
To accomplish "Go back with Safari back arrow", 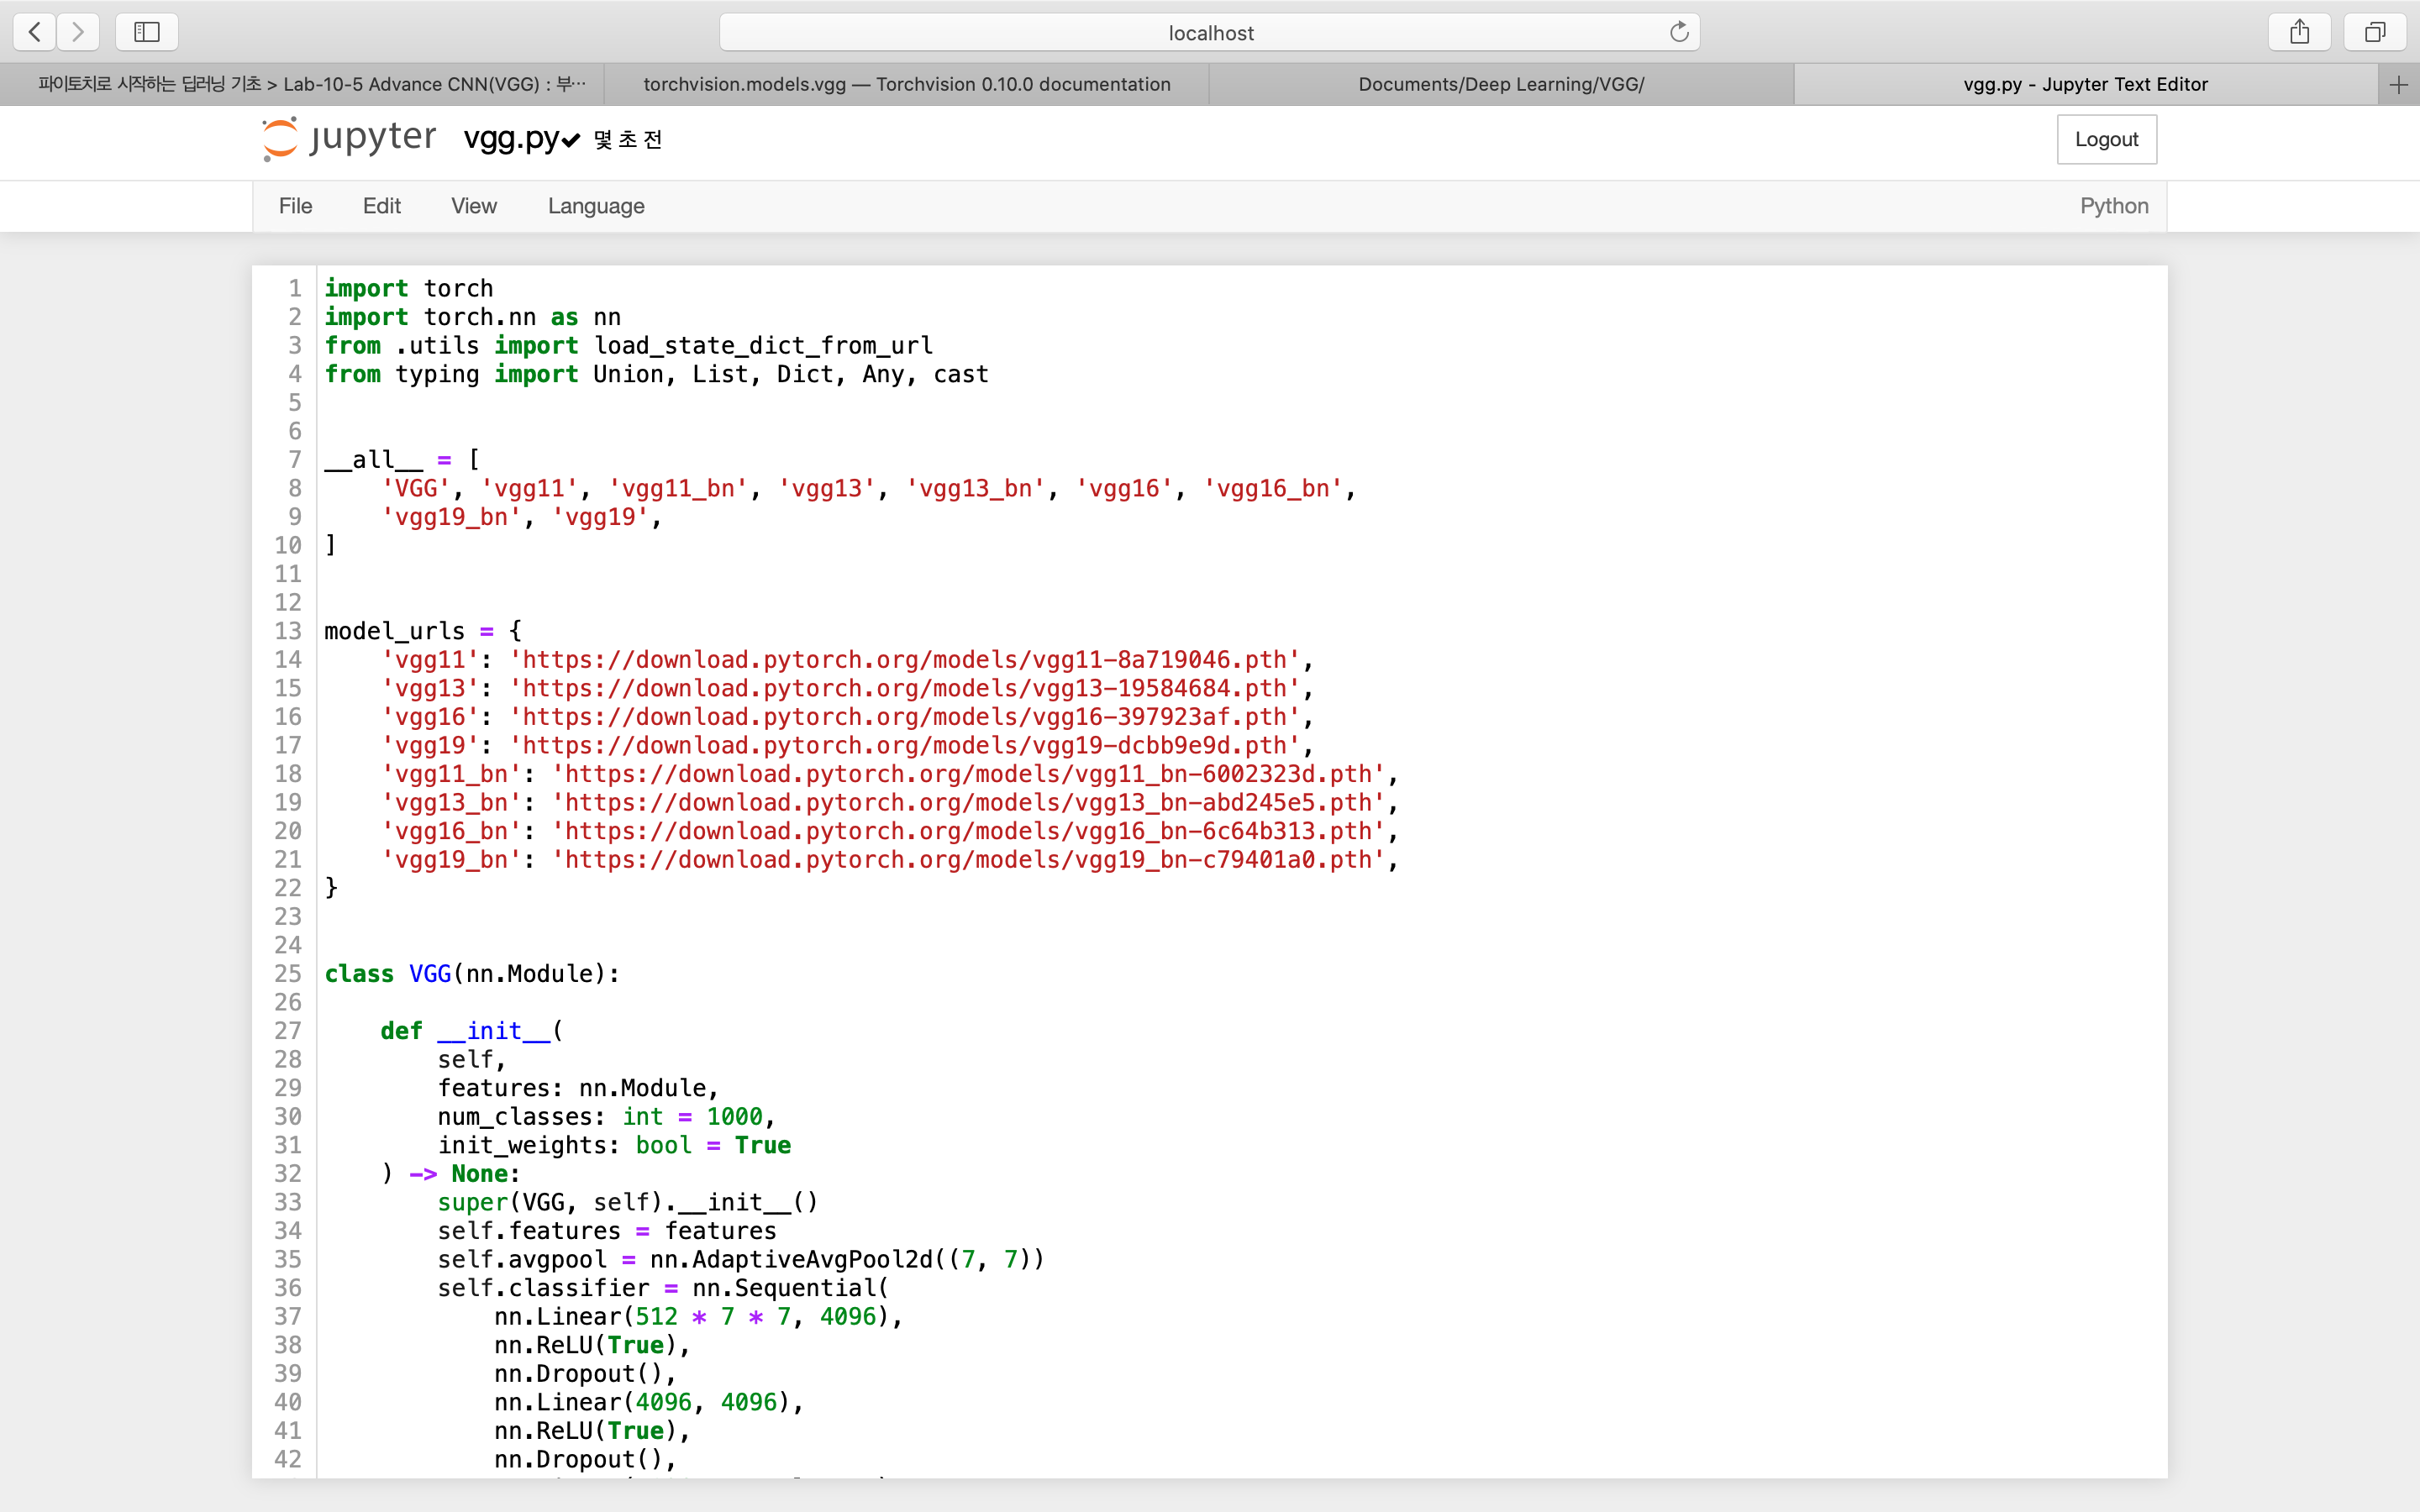I will 35,32.
